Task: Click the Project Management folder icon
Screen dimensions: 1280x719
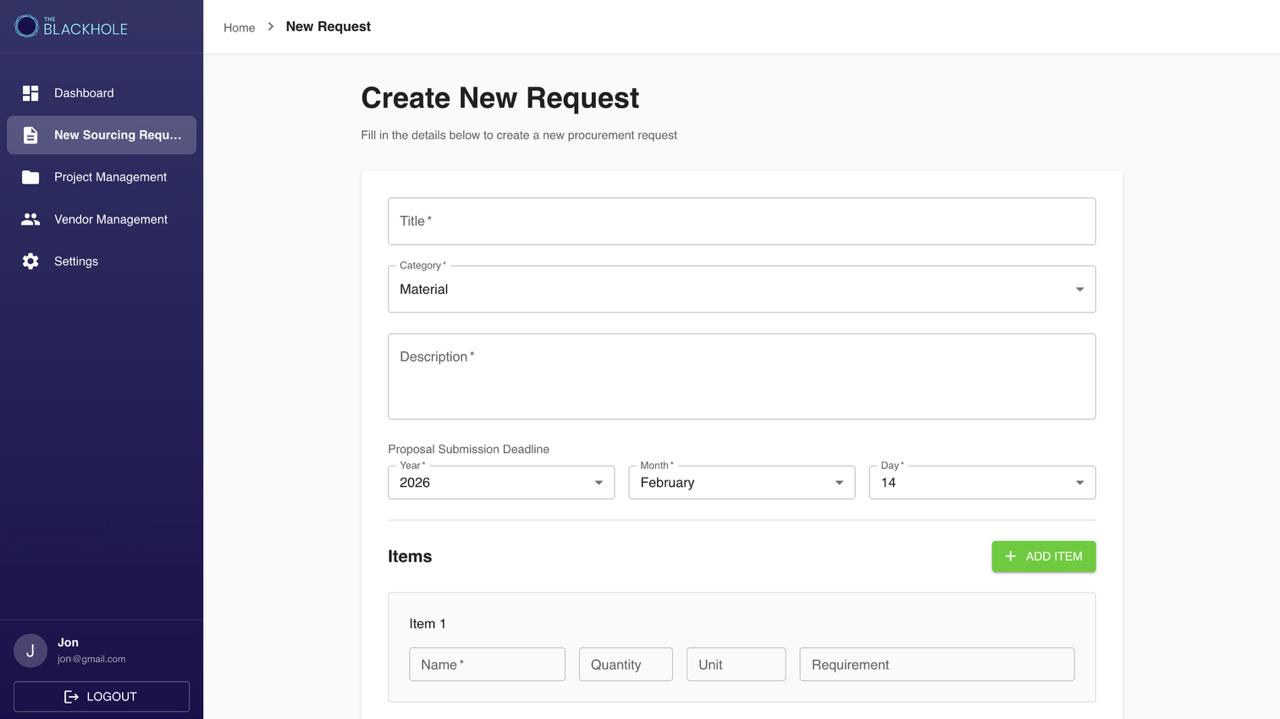Action: click(31, 177)
